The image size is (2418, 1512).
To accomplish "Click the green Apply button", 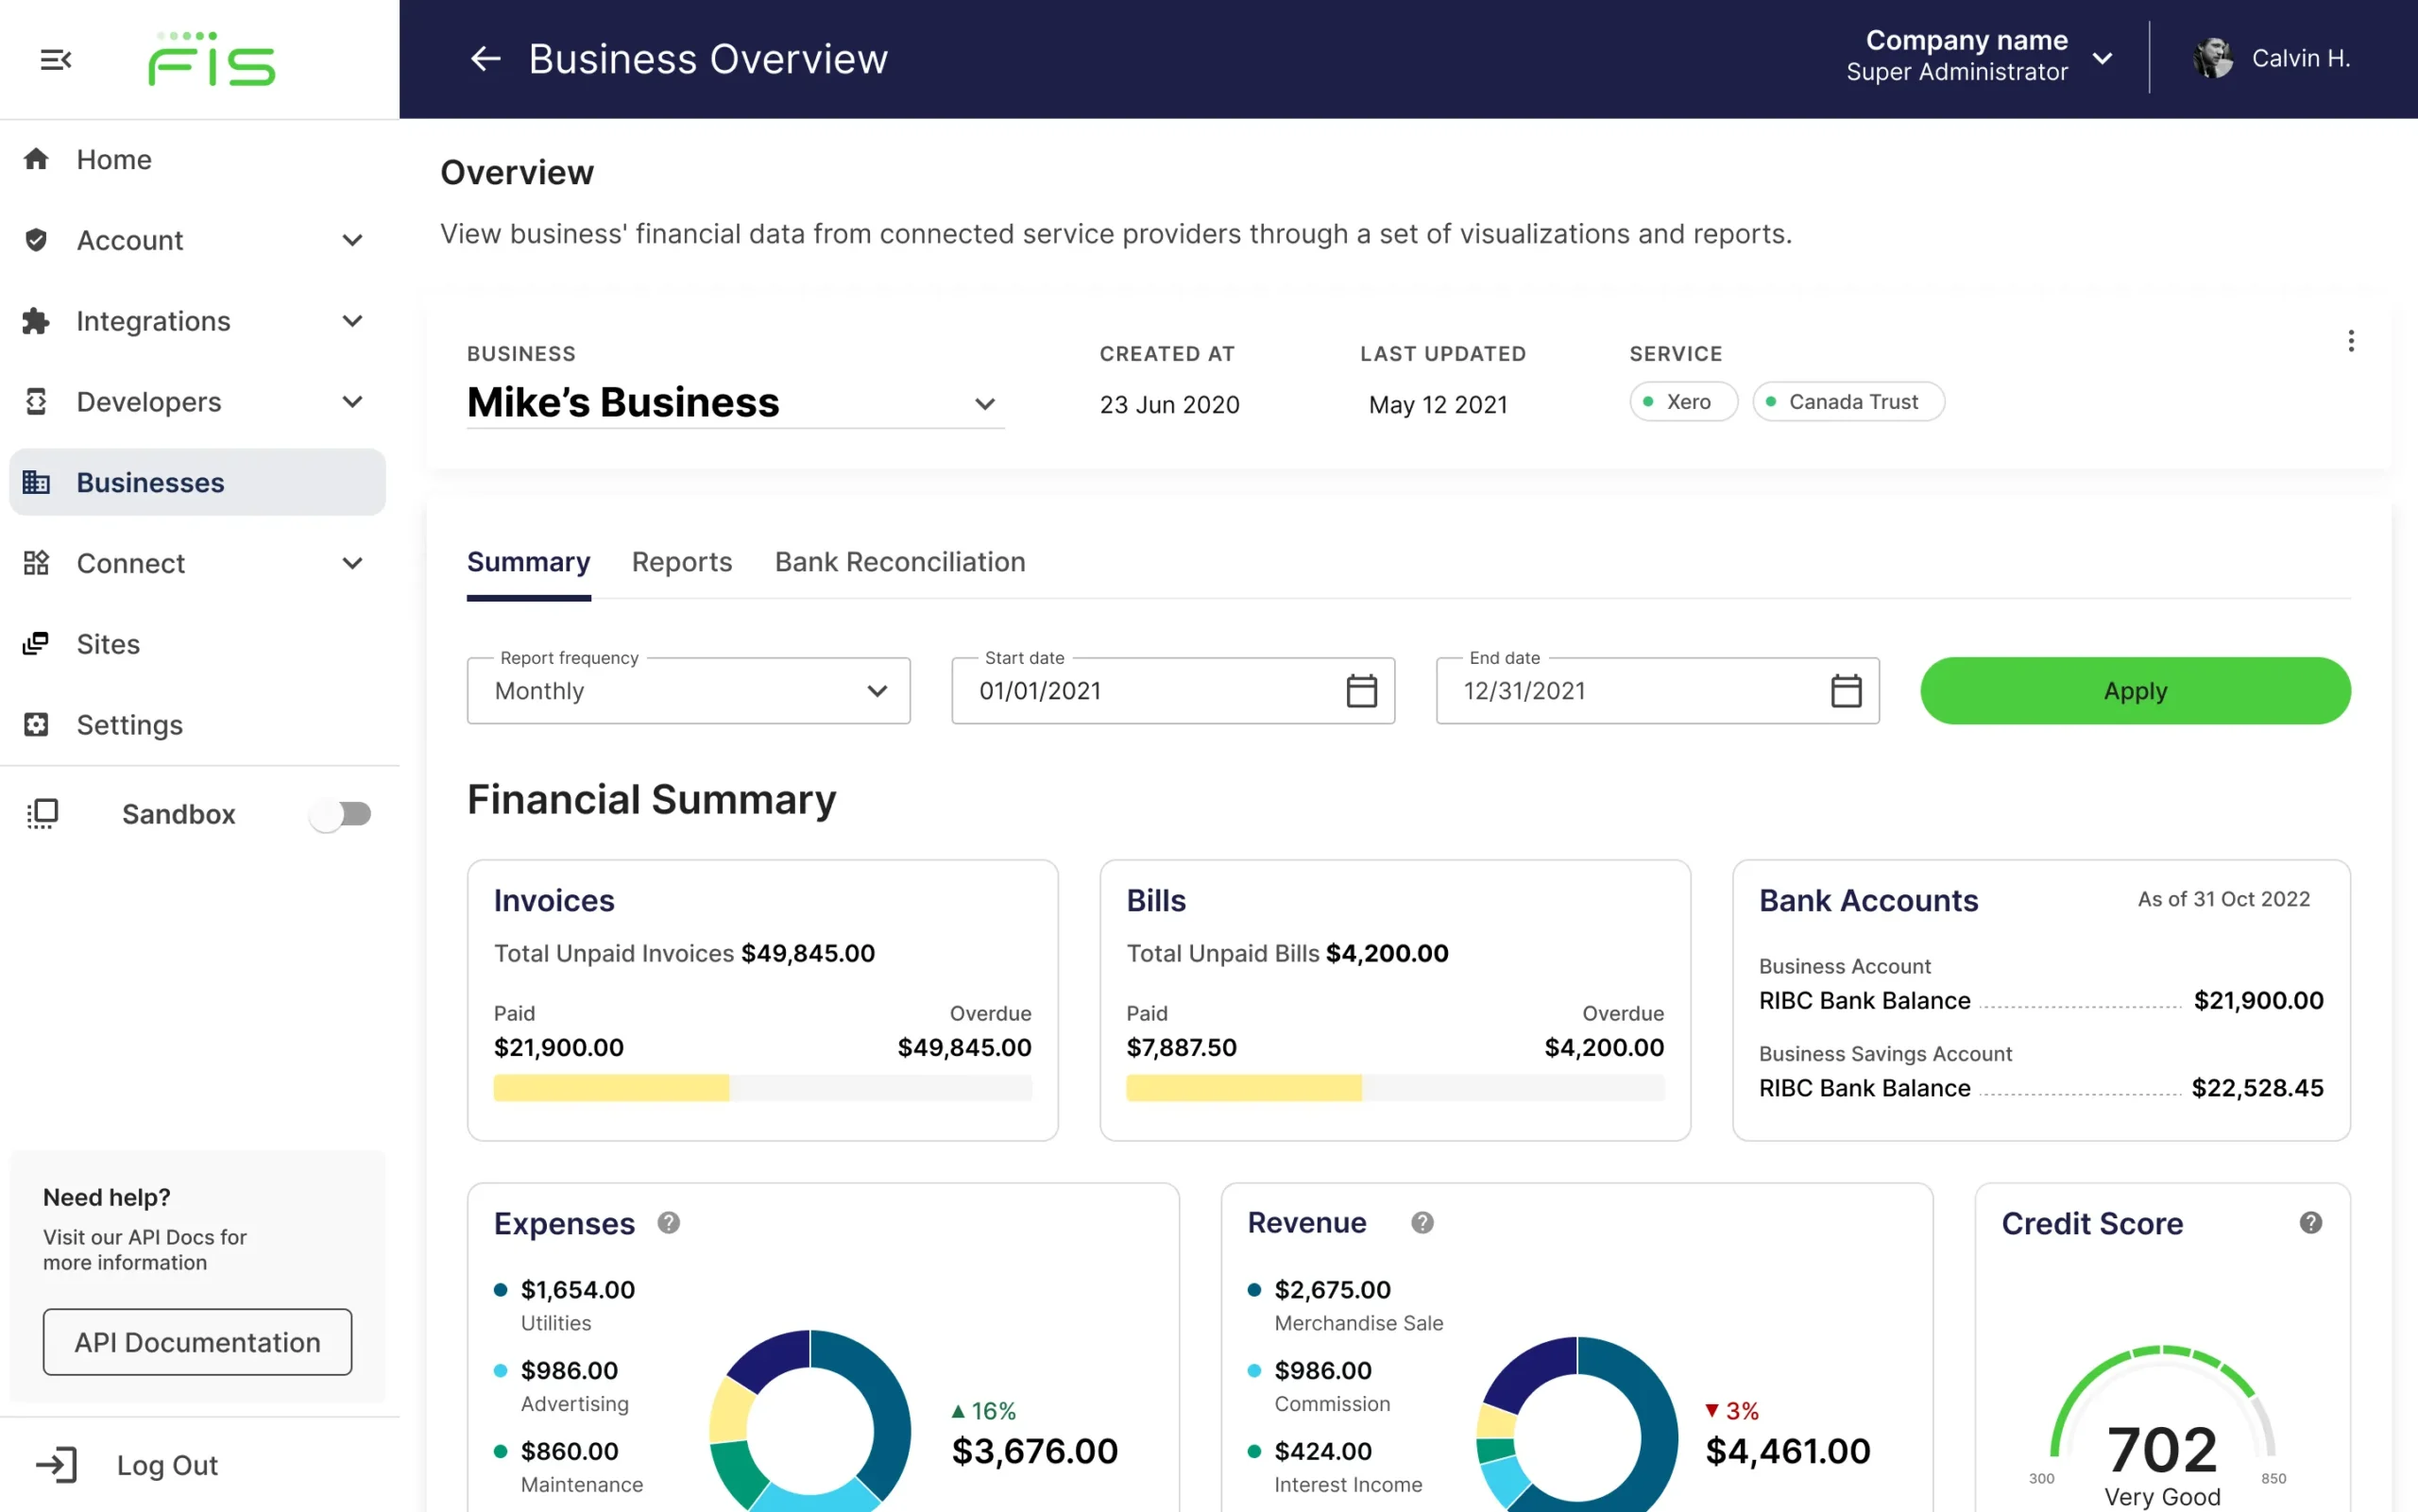I will 2135,691.
